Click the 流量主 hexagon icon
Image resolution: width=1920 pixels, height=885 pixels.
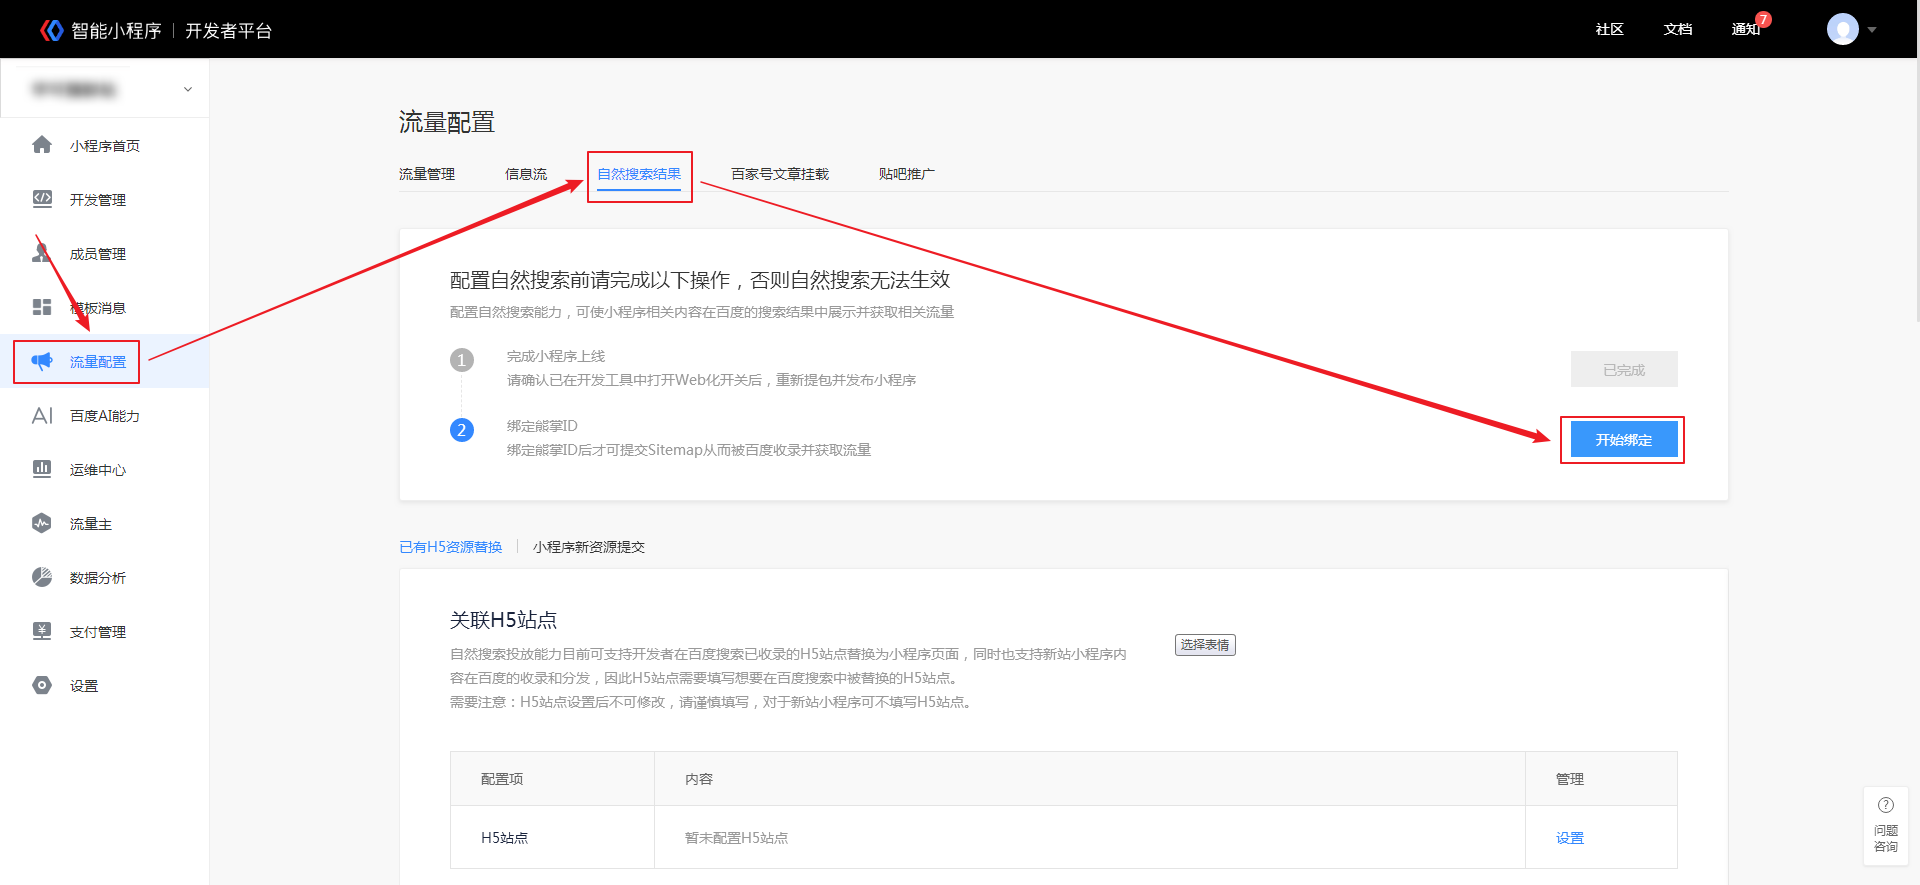(42, 523)
